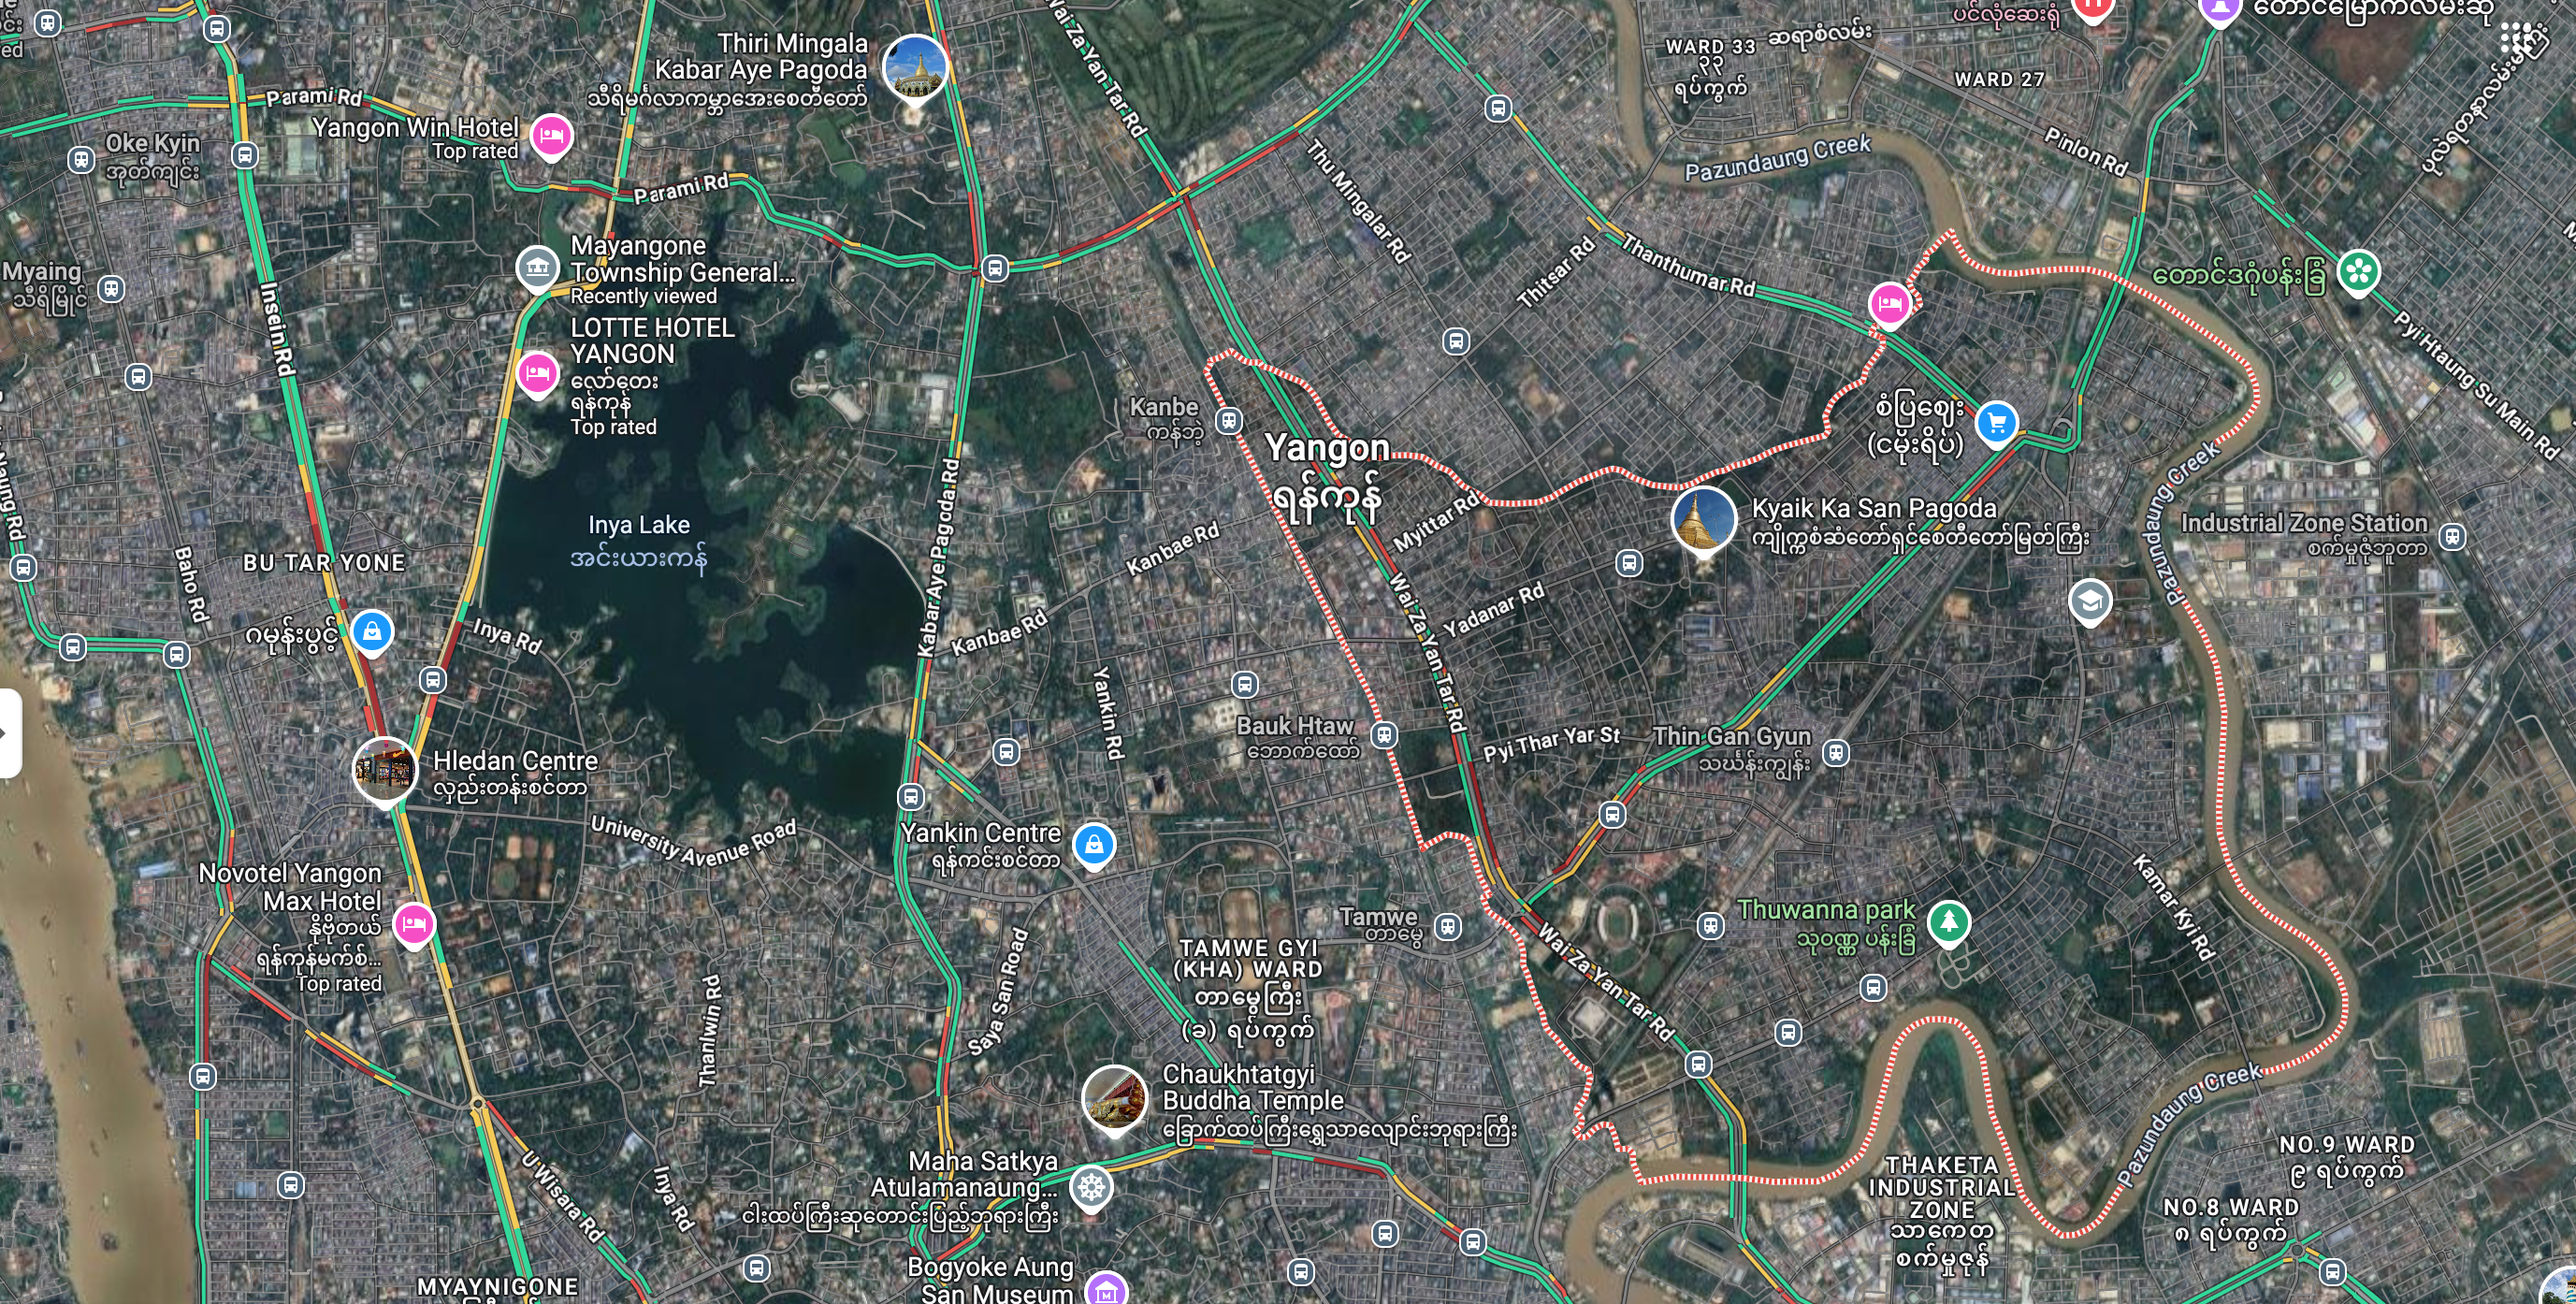Click the Yangon Win Hotel pink marker
This screenshot has width=2576, height=1304.
551,135
